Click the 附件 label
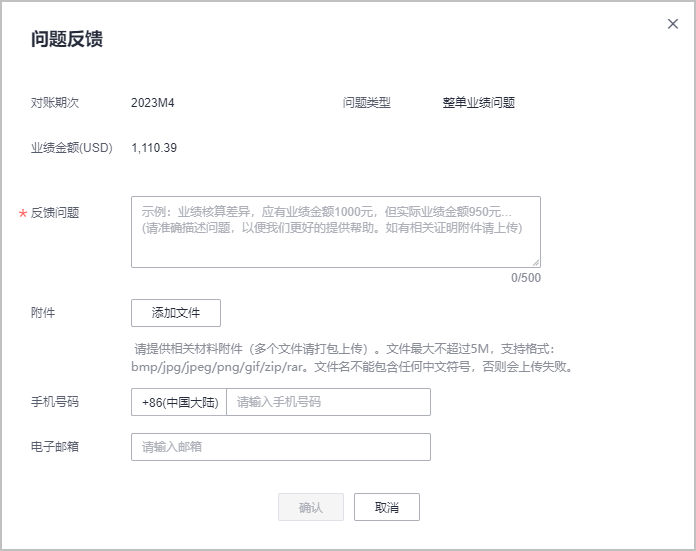This screenshot has width=696, height=551. coord(43,313)
